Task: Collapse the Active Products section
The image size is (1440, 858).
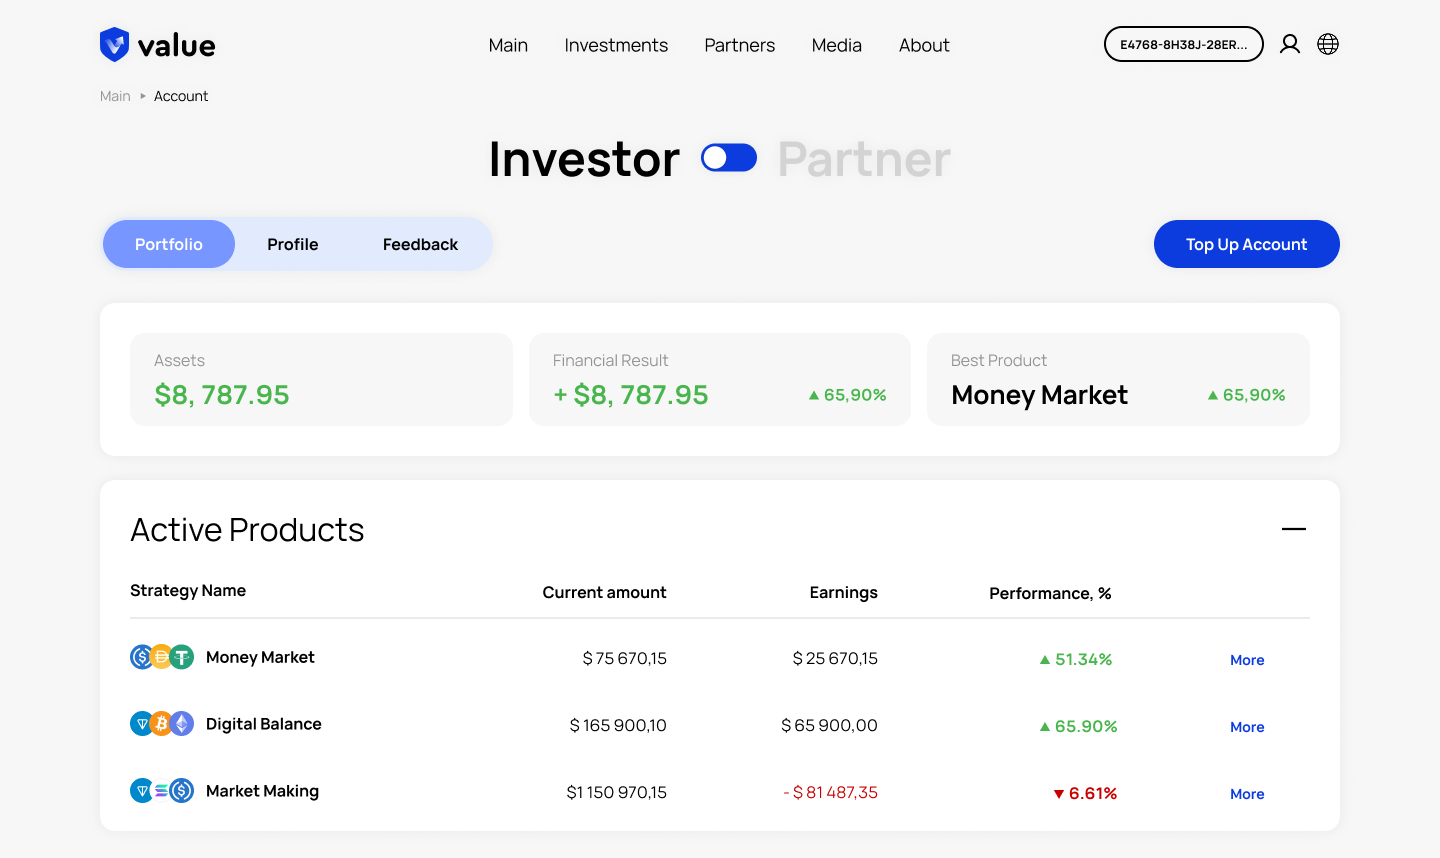Action: [x=1294, y=528]
